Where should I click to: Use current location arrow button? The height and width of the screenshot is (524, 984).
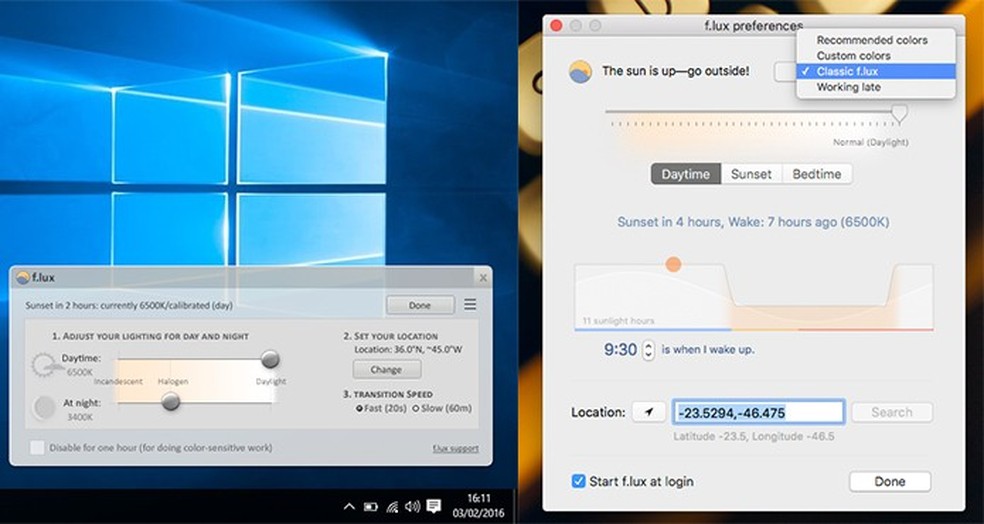[x=649, y=412]
